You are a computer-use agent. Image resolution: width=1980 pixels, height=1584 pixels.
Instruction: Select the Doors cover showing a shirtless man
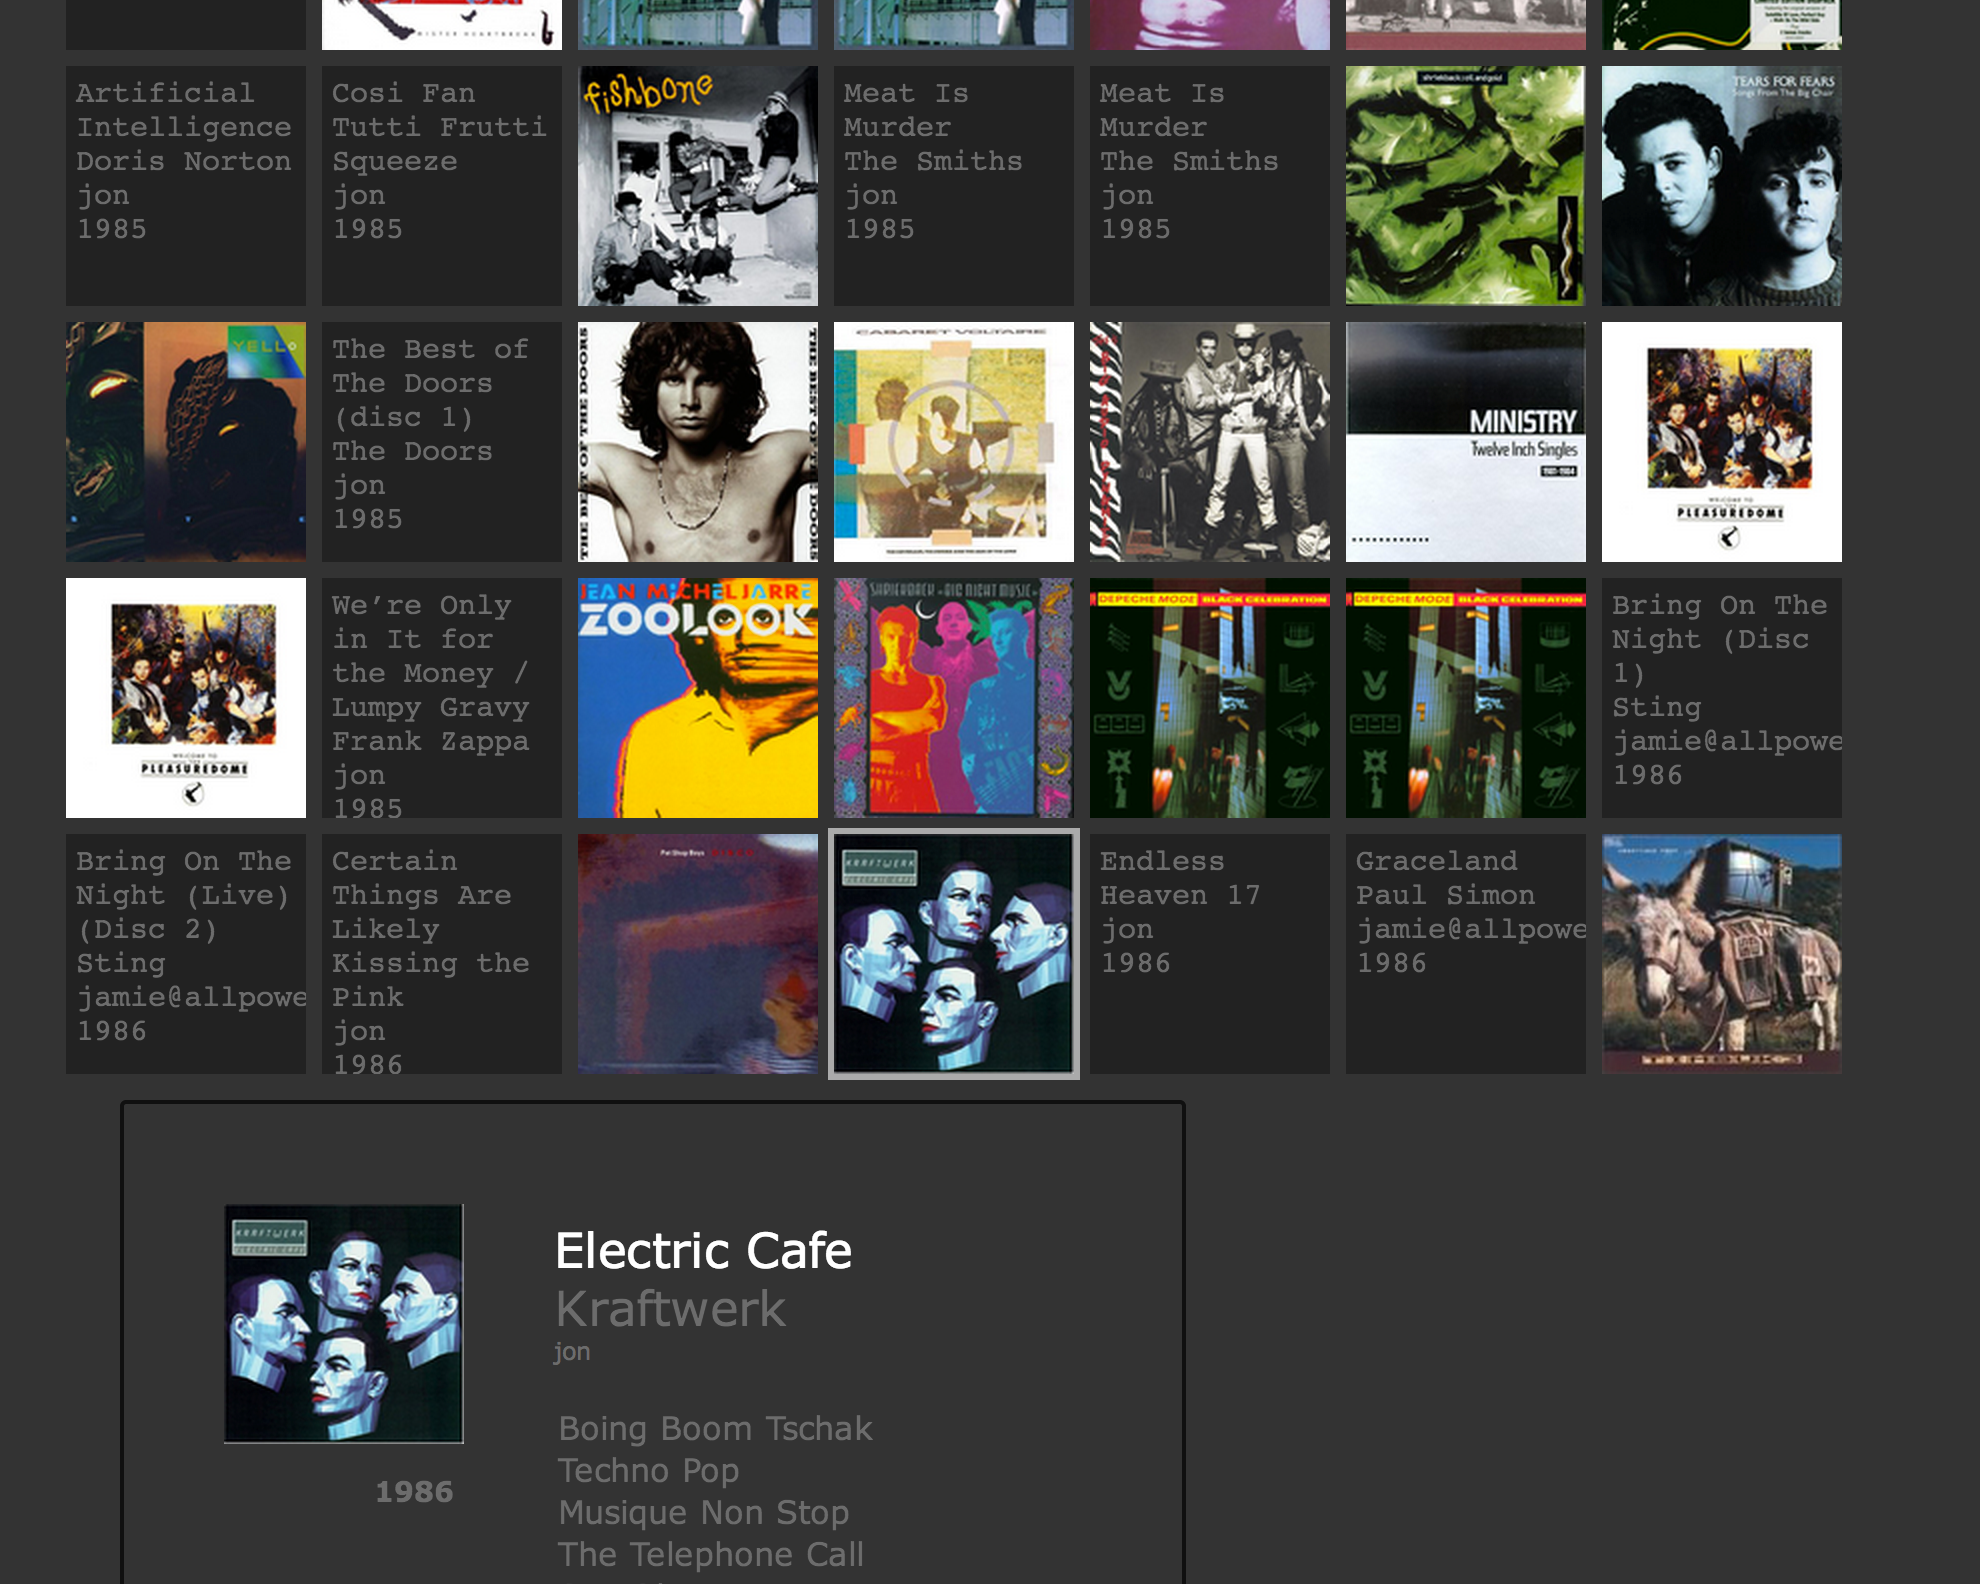[698, 442]
